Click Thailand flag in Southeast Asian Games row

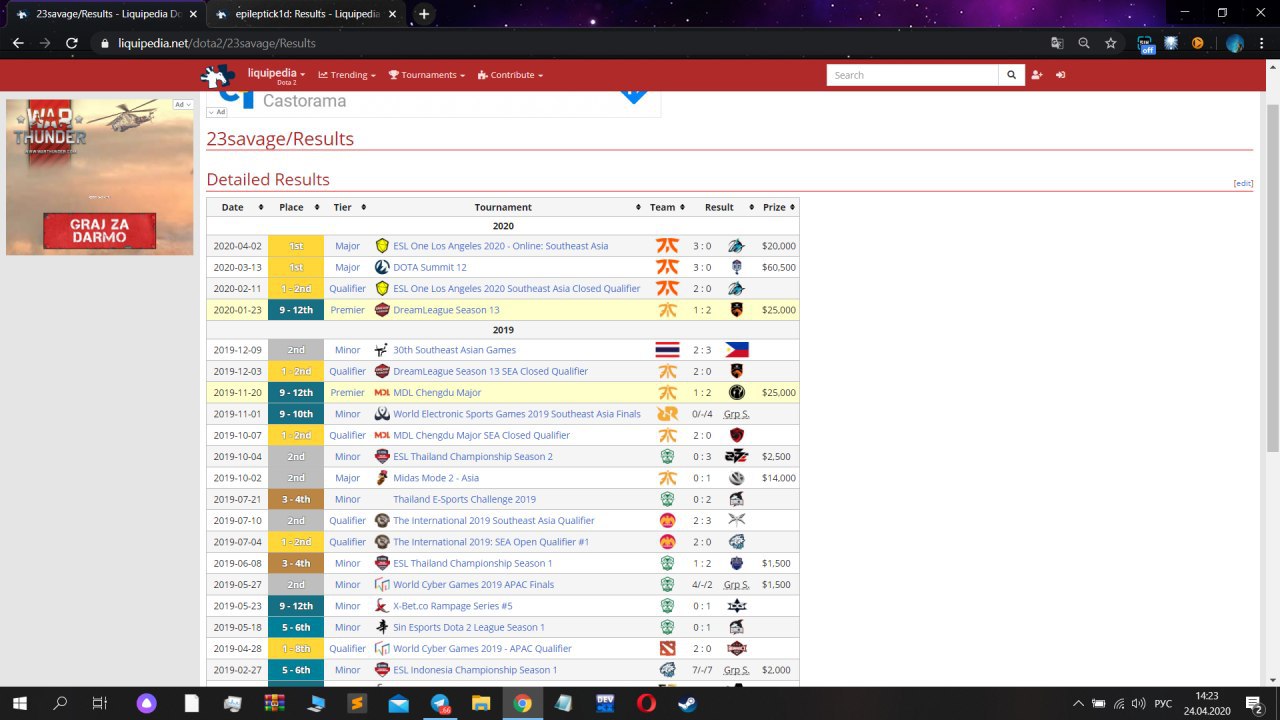point(667,350)
